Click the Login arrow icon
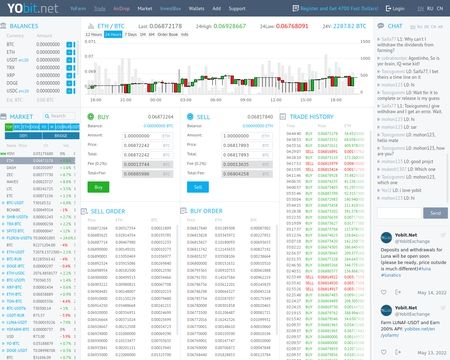 [388, 8]
